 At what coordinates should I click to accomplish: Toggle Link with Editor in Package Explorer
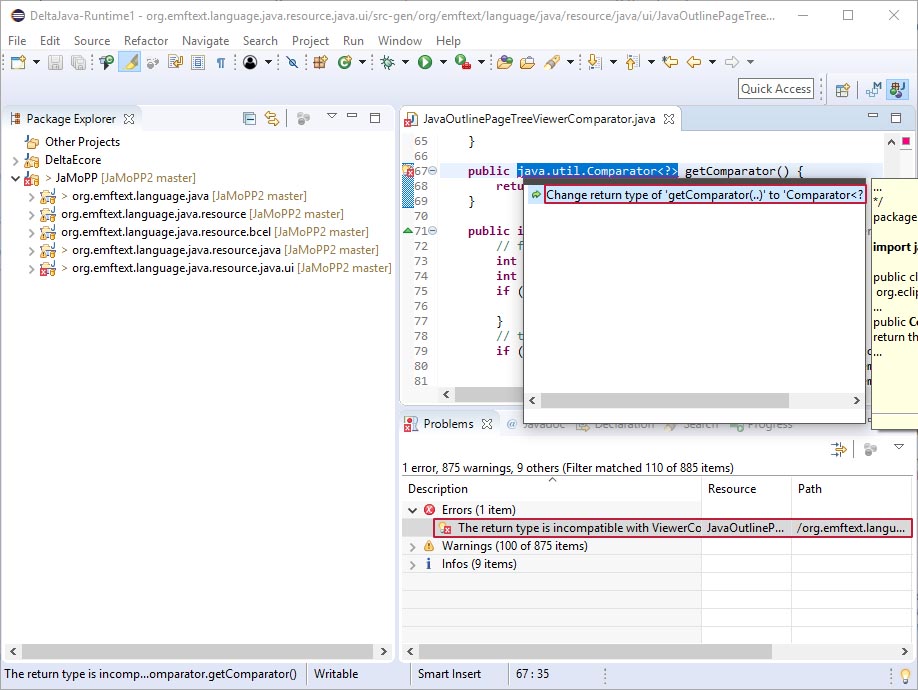click(271, 118)
